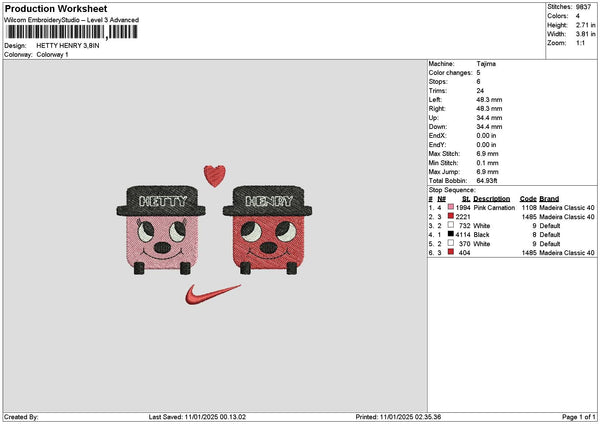Click 'Printed: 11/01/2025' footer text
The height and width of the screenshot is (424, 600).
pos(398,417)
